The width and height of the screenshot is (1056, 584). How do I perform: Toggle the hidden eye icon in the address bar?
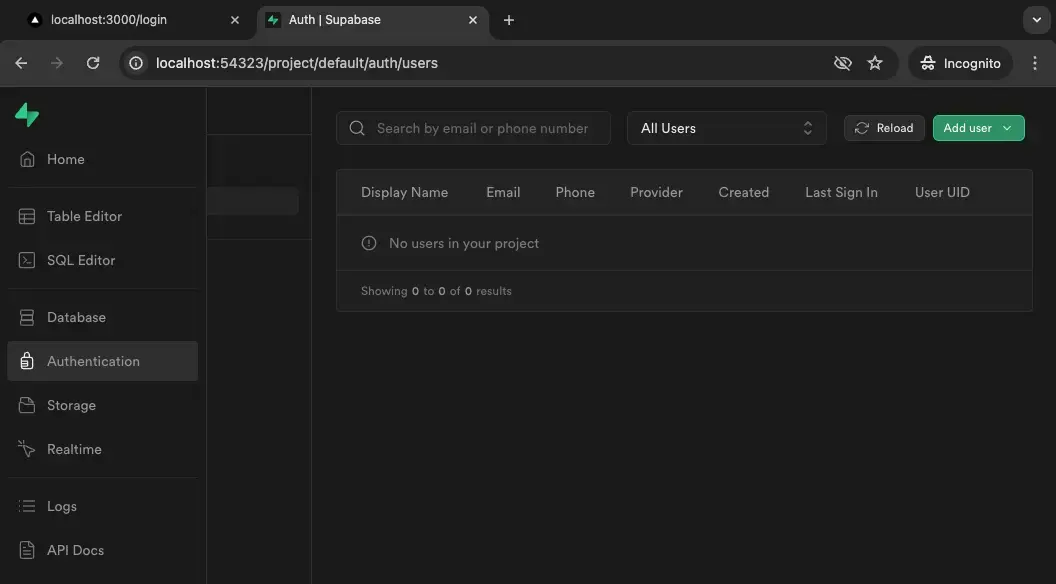click(842, 62)
